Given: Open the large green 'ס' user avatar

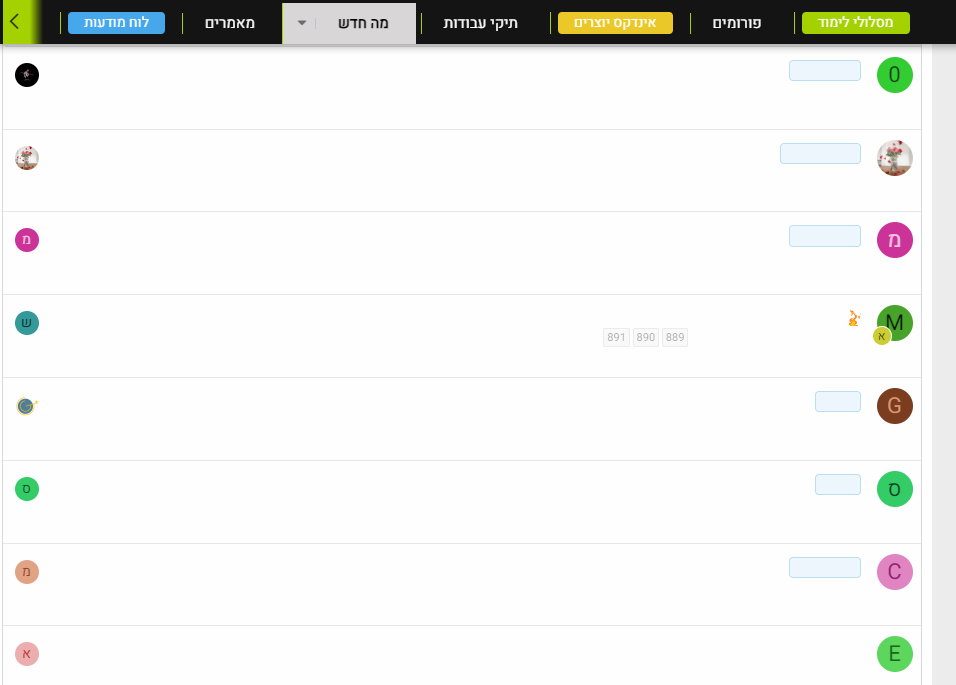Looking at the screenshot, I should point(894,489).
